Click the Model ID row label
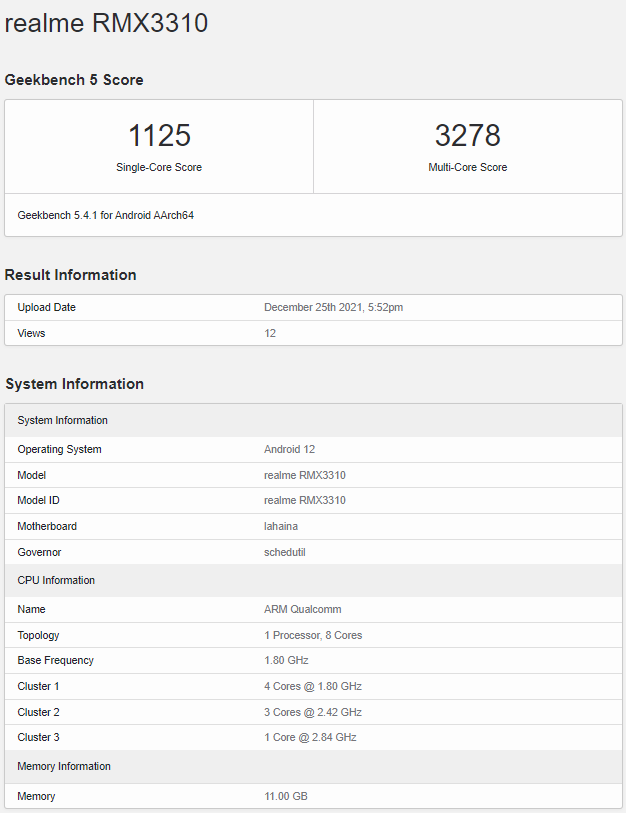The width and height of the screenshot is (626, 813). (39, 500)
